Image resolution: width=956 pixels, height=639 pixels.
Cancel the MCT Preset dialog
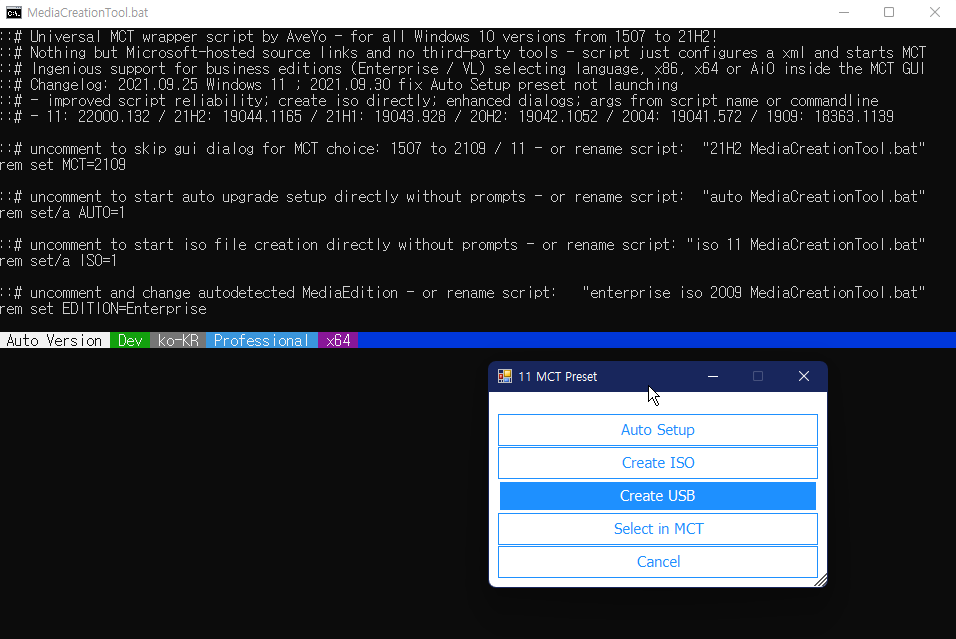pos(657,562)
